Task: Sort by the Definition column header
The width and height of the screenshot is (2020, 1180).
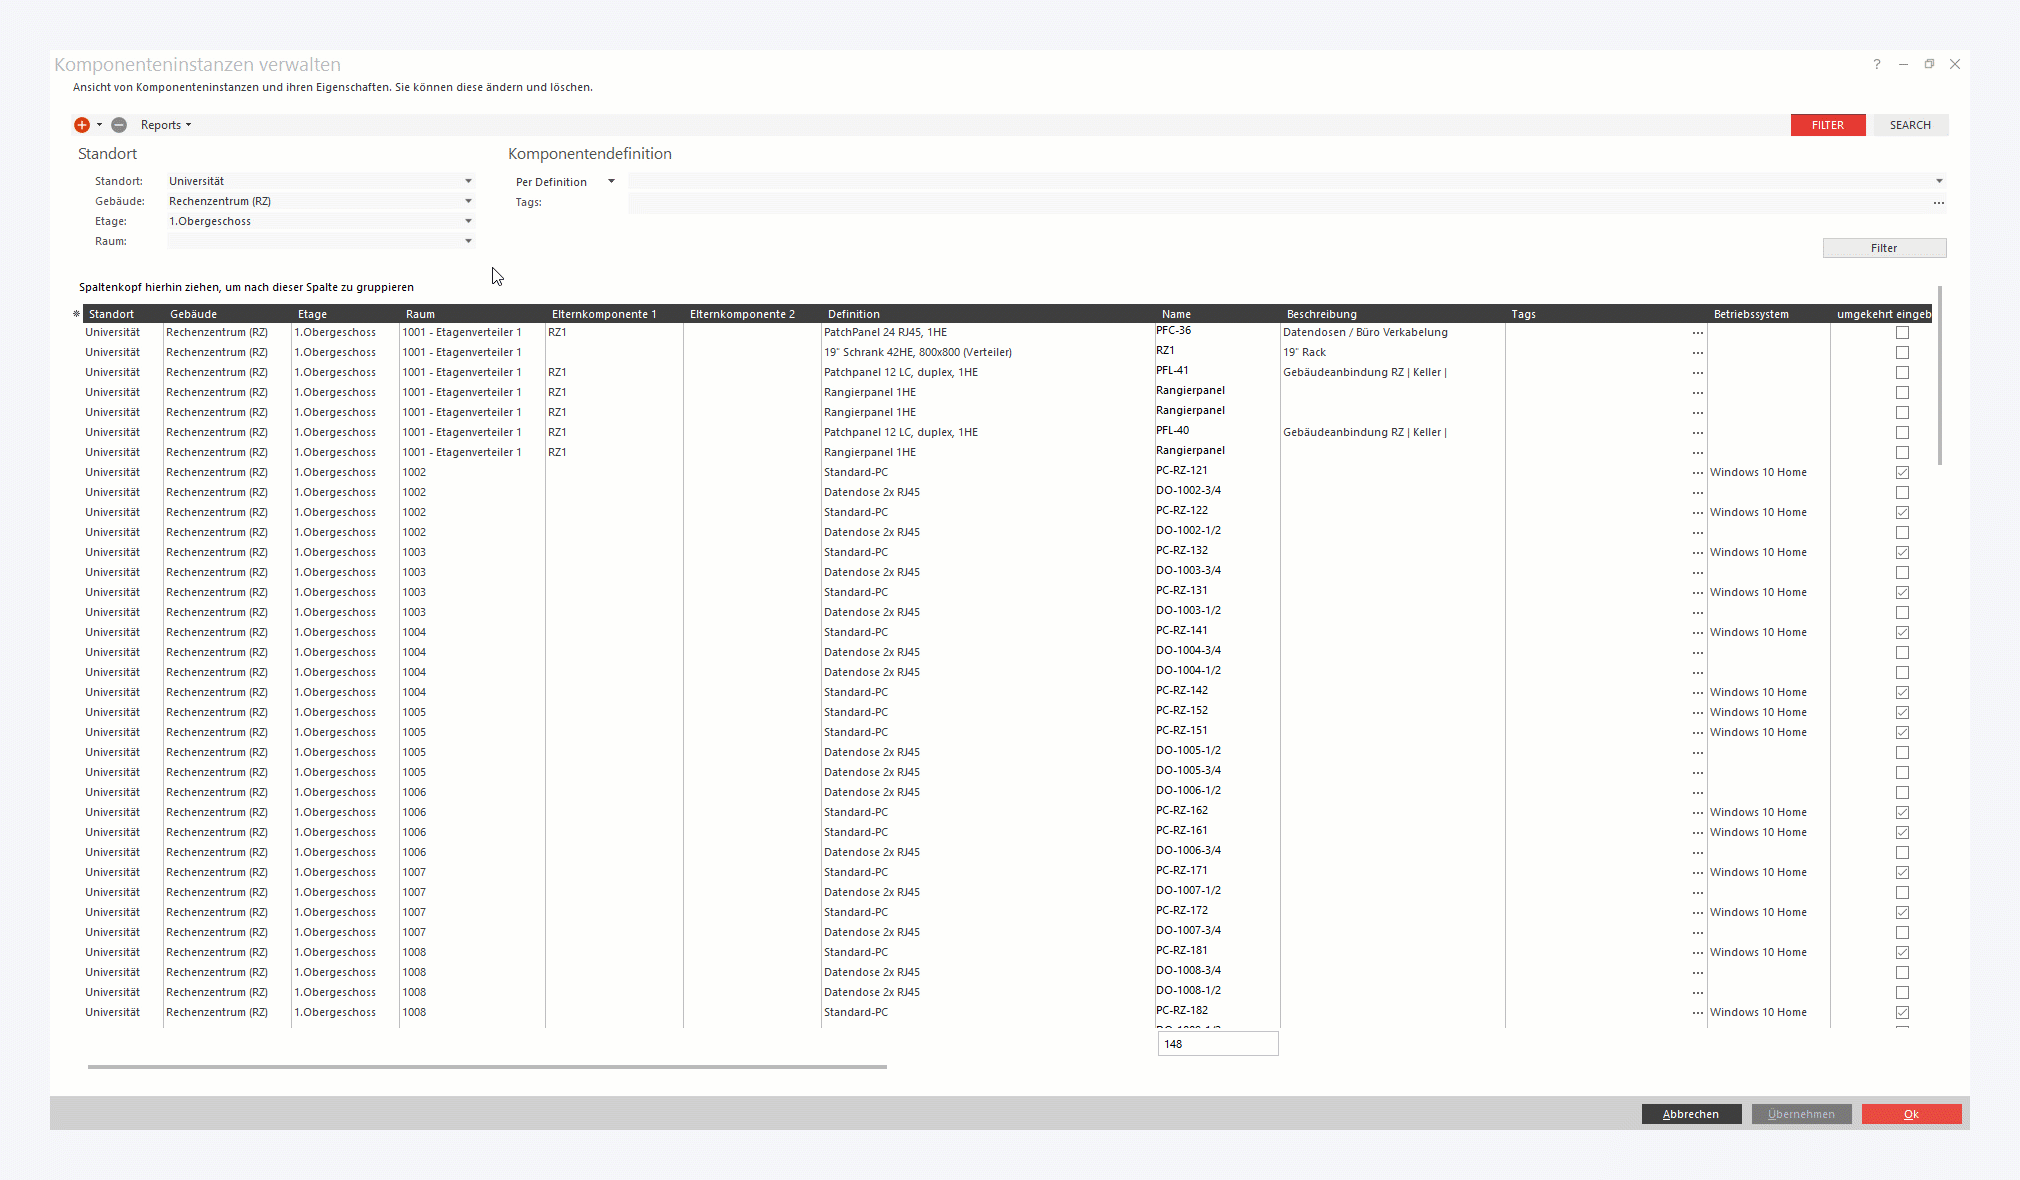Action: (853, 314)
